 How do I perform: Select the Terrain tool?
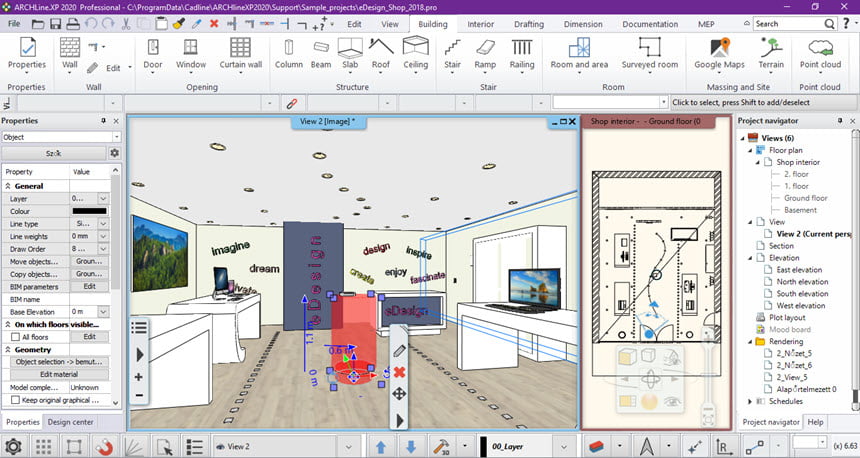tap(771, 54)
